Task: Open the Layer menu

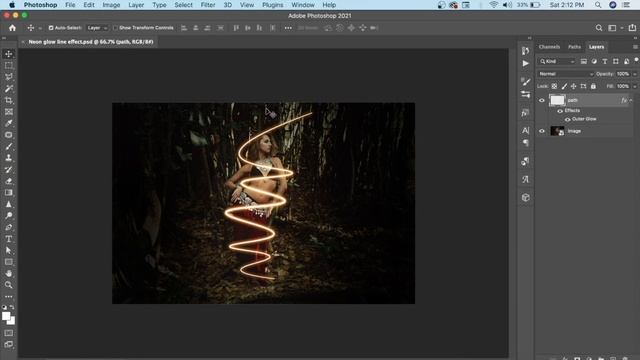Action: (136, 5)
